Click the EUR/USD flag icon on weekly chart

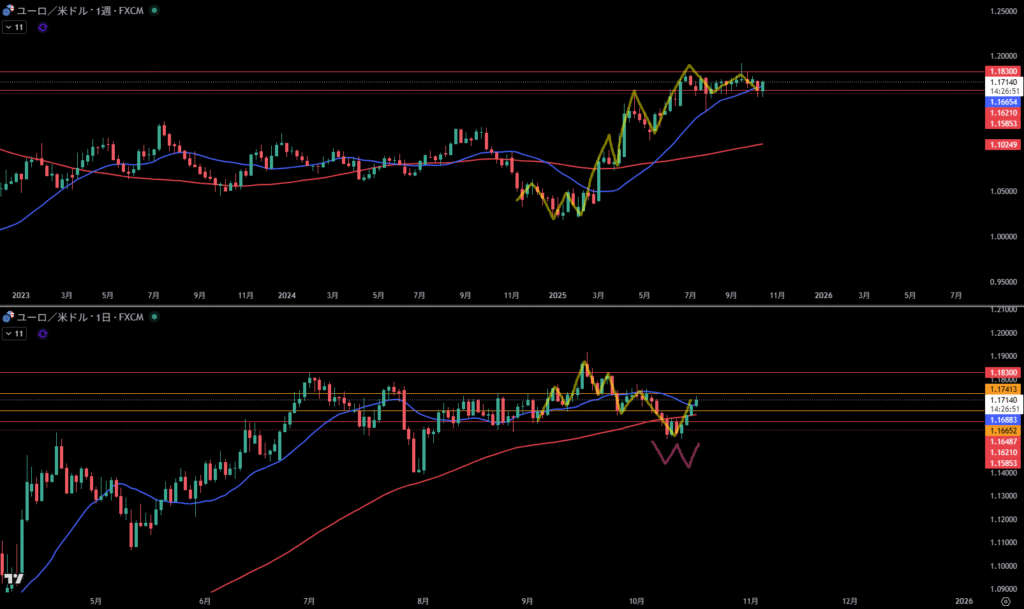pos(9,11)
